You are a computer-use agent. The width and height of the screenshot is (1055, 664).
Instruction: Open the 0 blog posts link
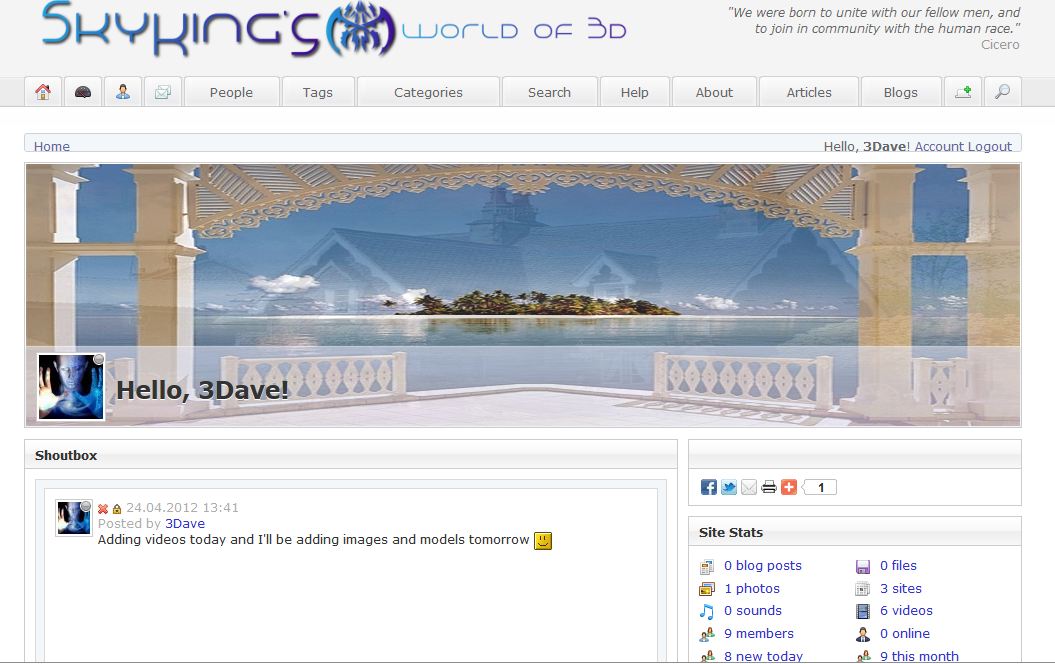pos(763,566)
